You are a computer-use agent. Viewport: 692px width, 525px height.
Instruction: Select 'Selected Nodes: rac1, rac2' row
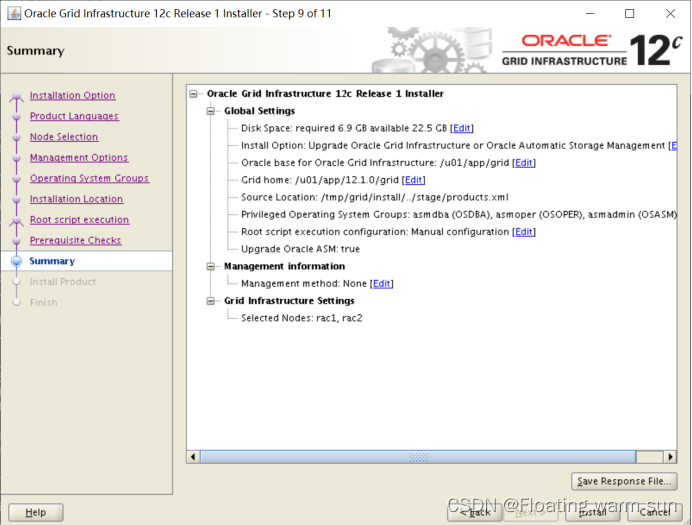[x=301, y=318]
